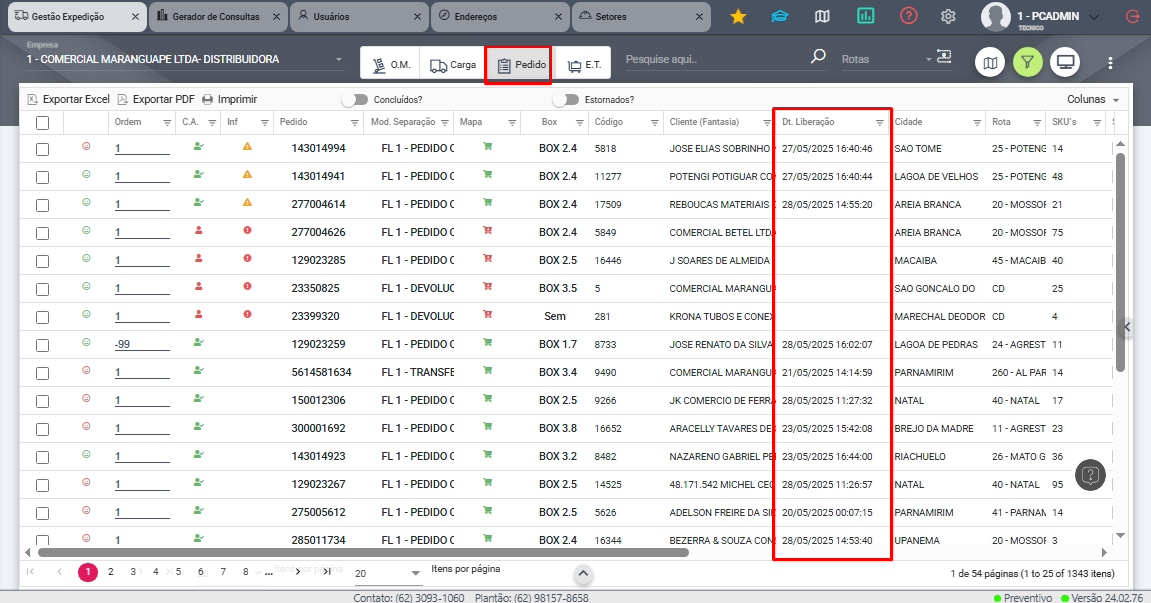Click the Exportar PDF button

(x=156, y=99)
